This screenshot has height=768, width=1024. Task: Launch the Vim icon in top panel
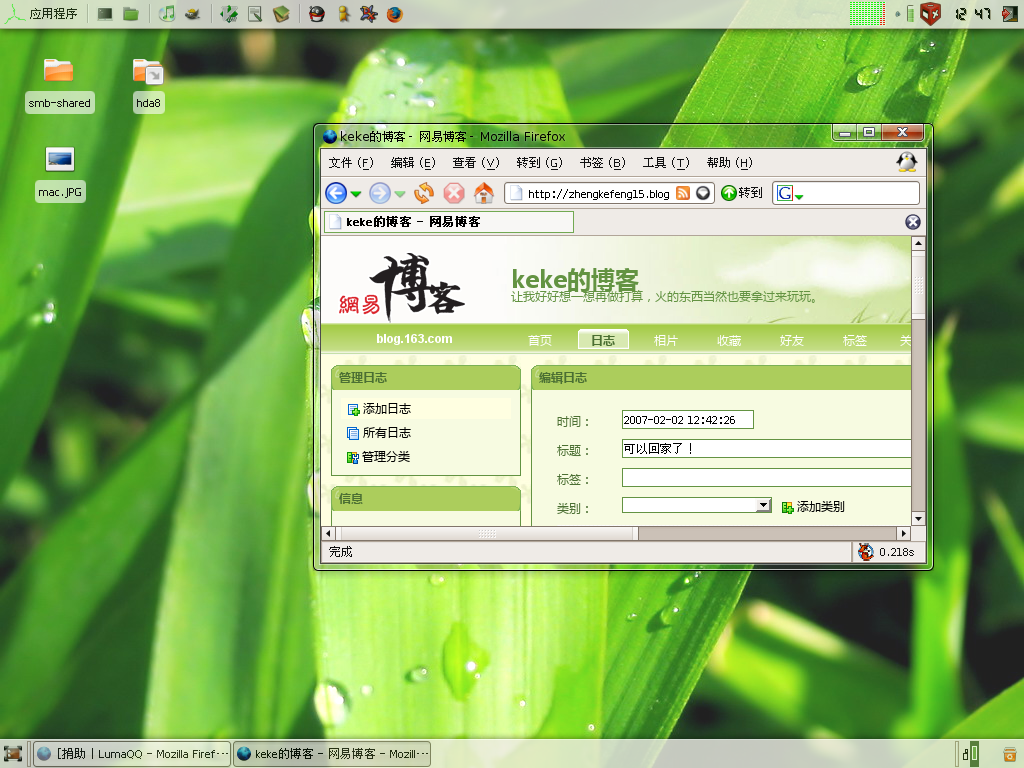coord(229,14)
